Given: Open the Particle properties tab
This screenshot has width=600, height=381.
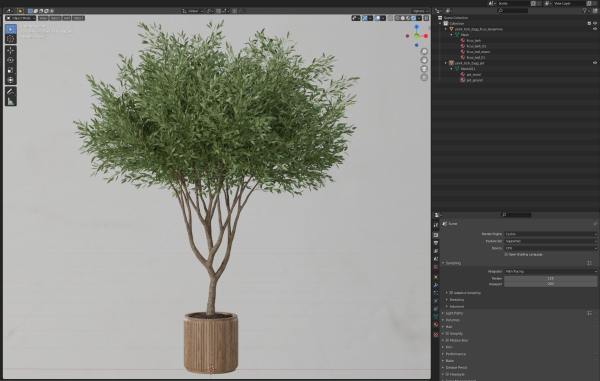Looking at the screenshot, I should pyautogui.click(x=436, y=293).
